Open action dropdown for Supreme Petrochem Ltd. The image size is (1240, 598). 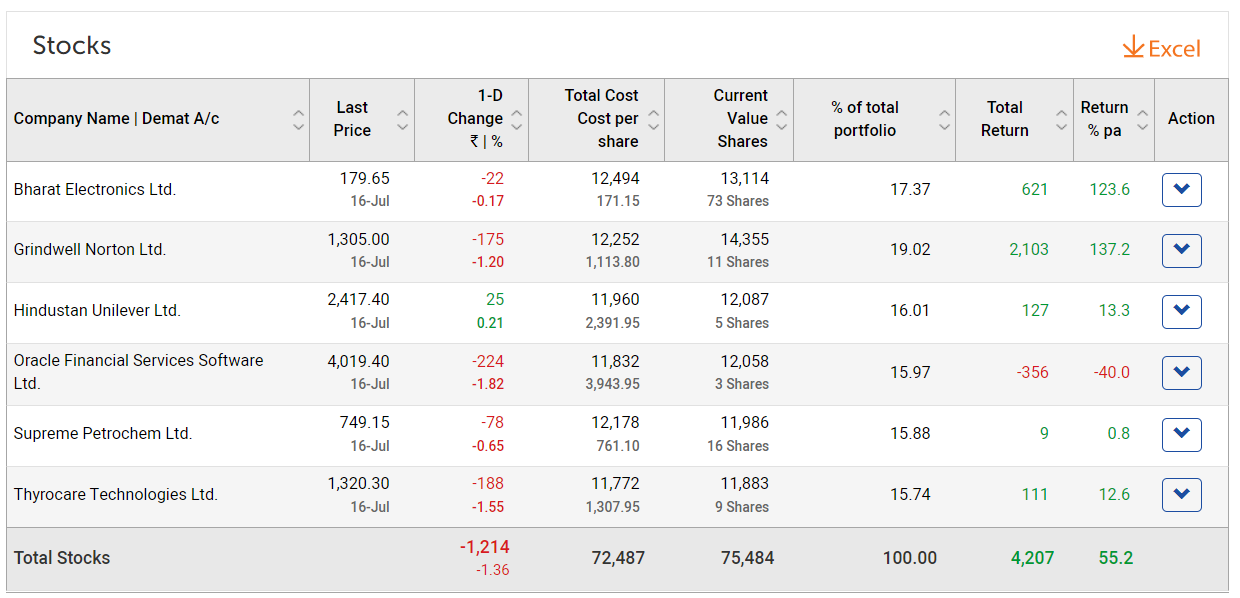click(1181, 434)
